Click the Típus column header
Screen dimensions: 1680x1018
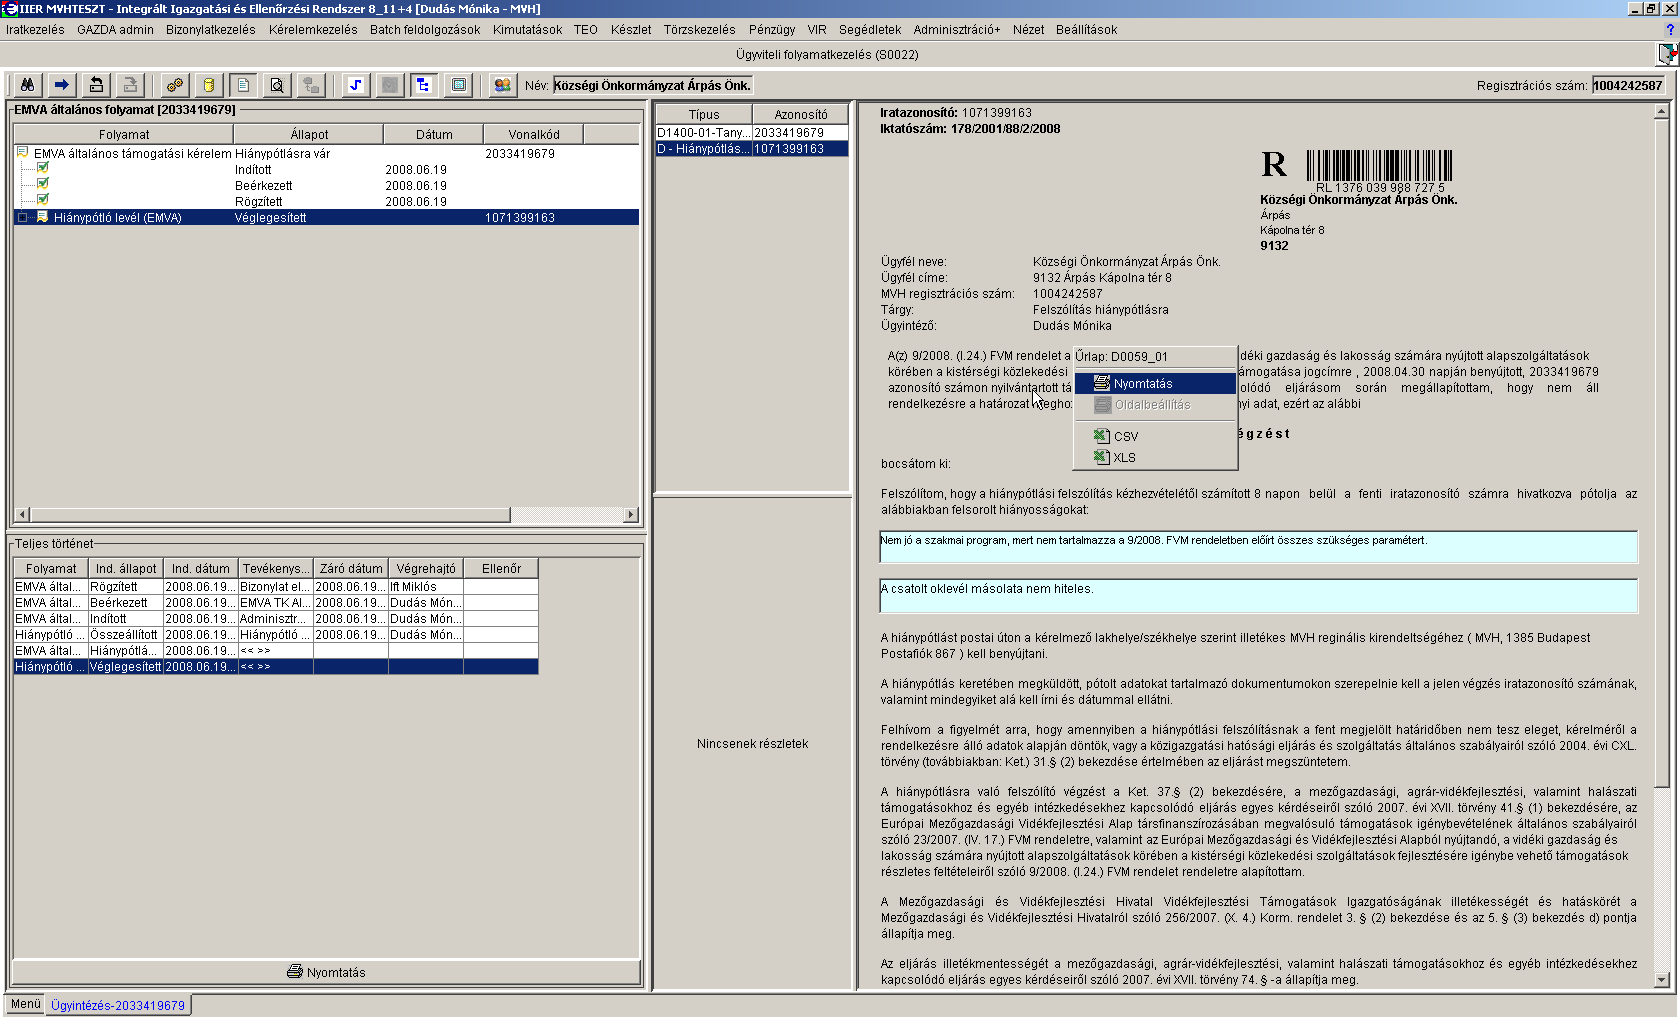704,115
